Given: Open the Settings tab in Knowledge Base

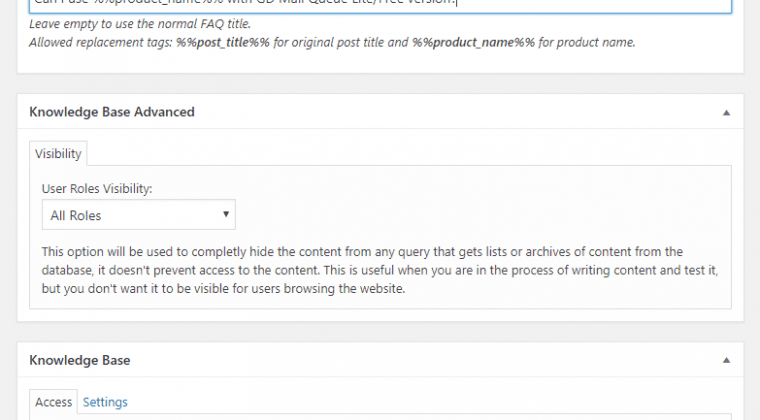Looking at the screenshot, I should pos(105,402).
